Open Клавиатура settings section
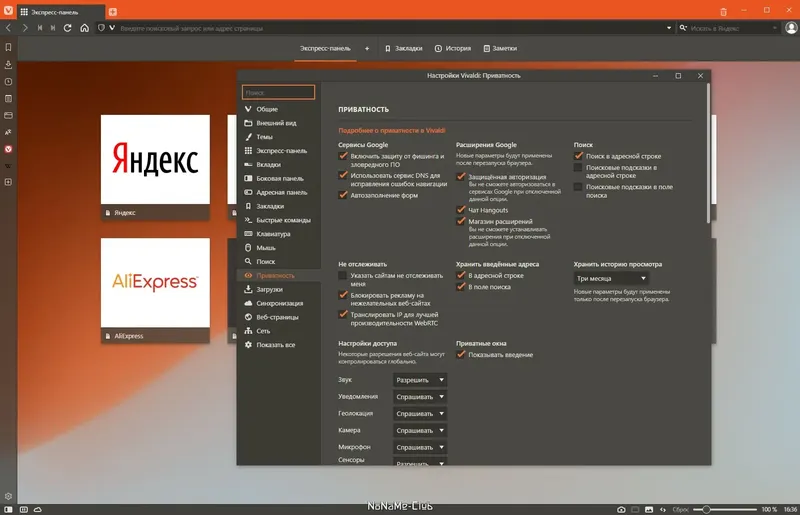 click(279, 234)
